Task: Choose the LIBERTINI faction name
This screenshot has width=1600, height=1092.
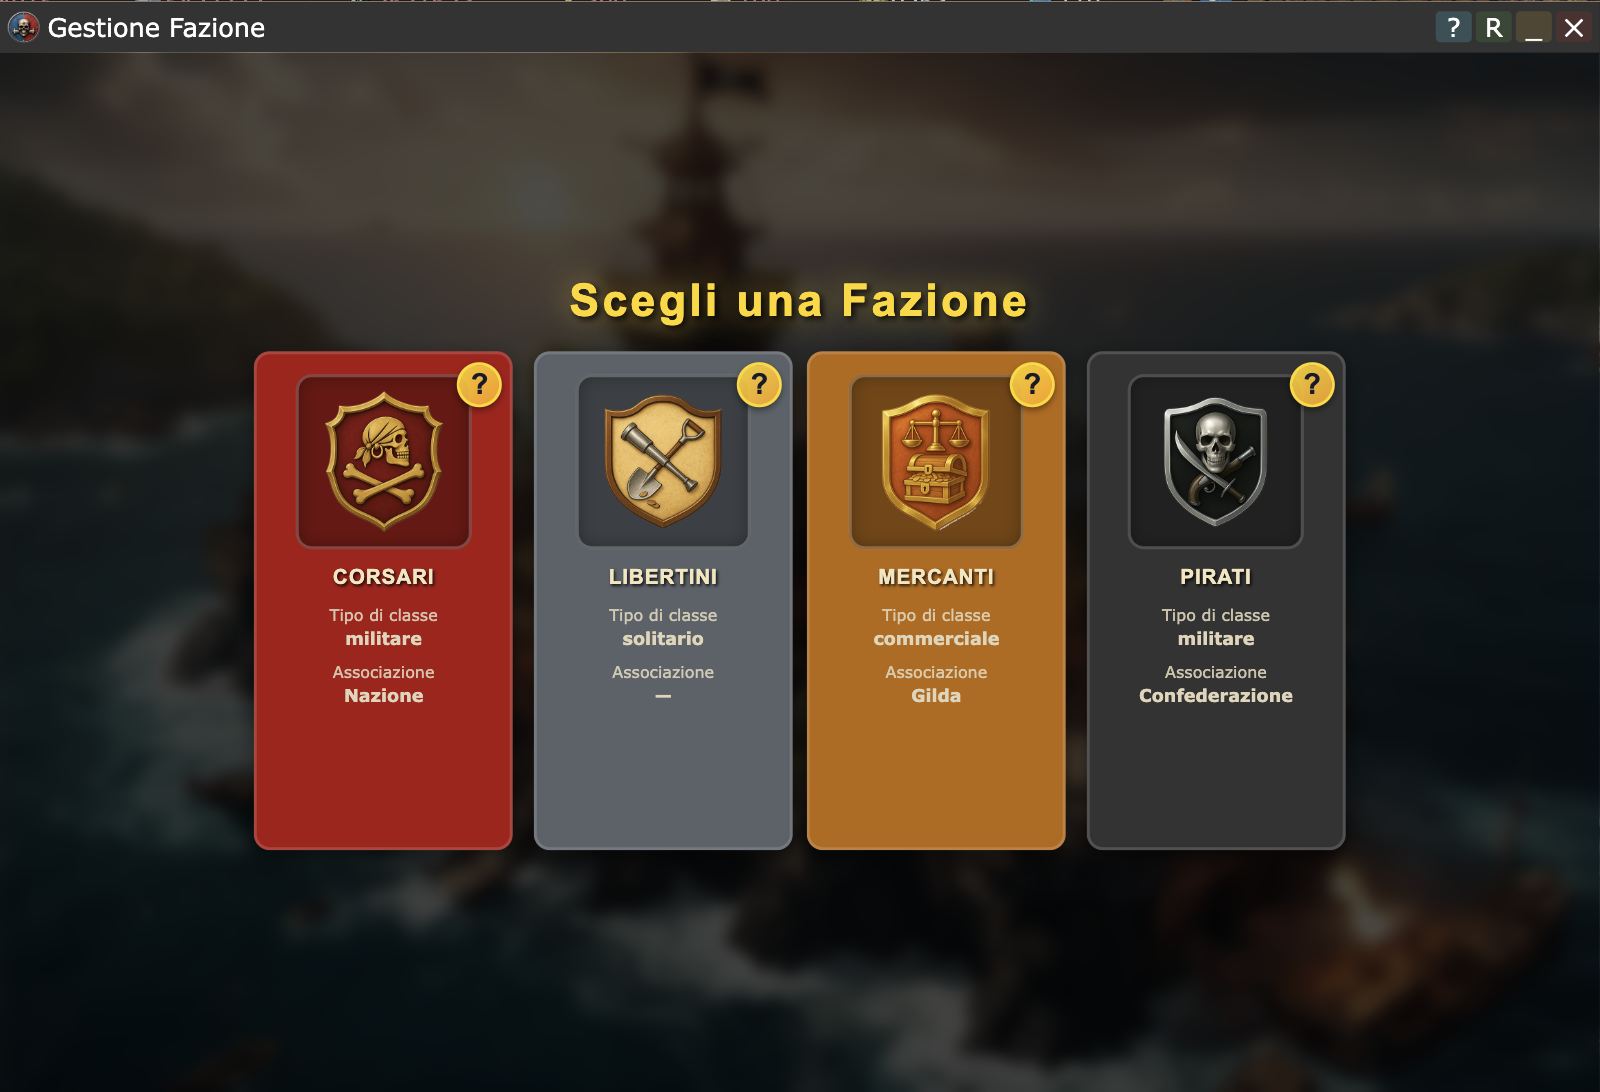Action: 663,577
